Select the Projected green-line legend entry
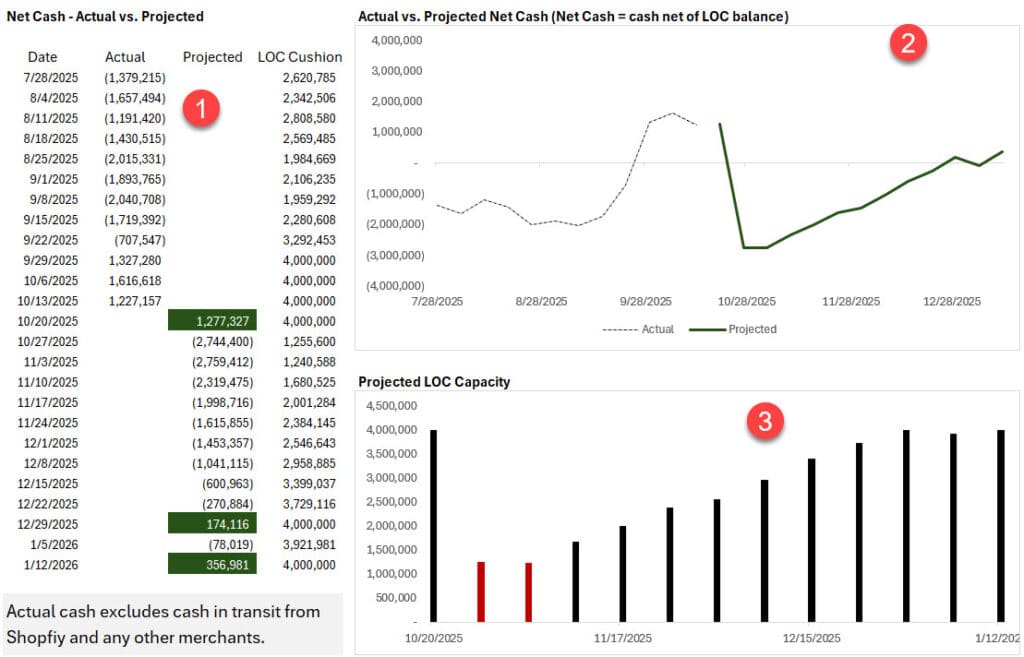 pyautogui.click(x=733, y=329)
